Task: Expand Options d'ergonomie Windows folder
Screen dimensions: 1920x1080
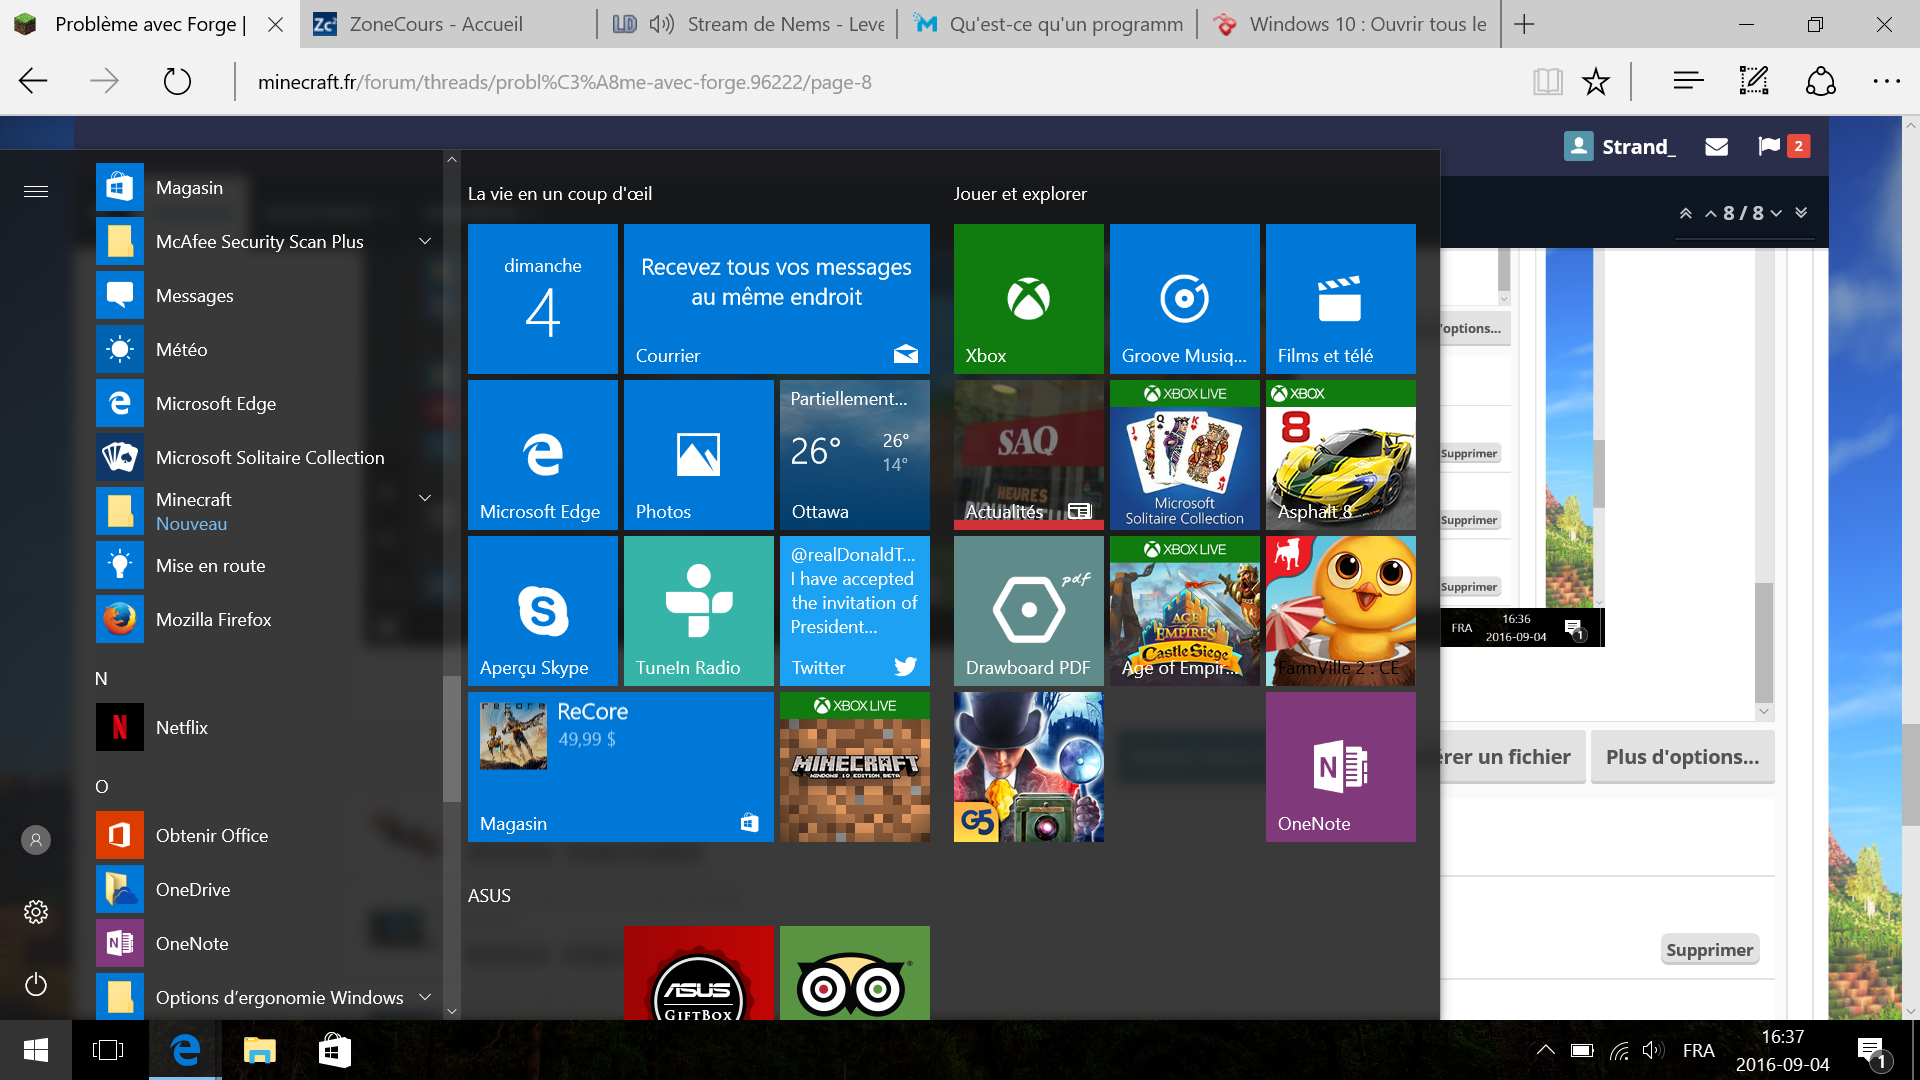Action: (425, 997)
